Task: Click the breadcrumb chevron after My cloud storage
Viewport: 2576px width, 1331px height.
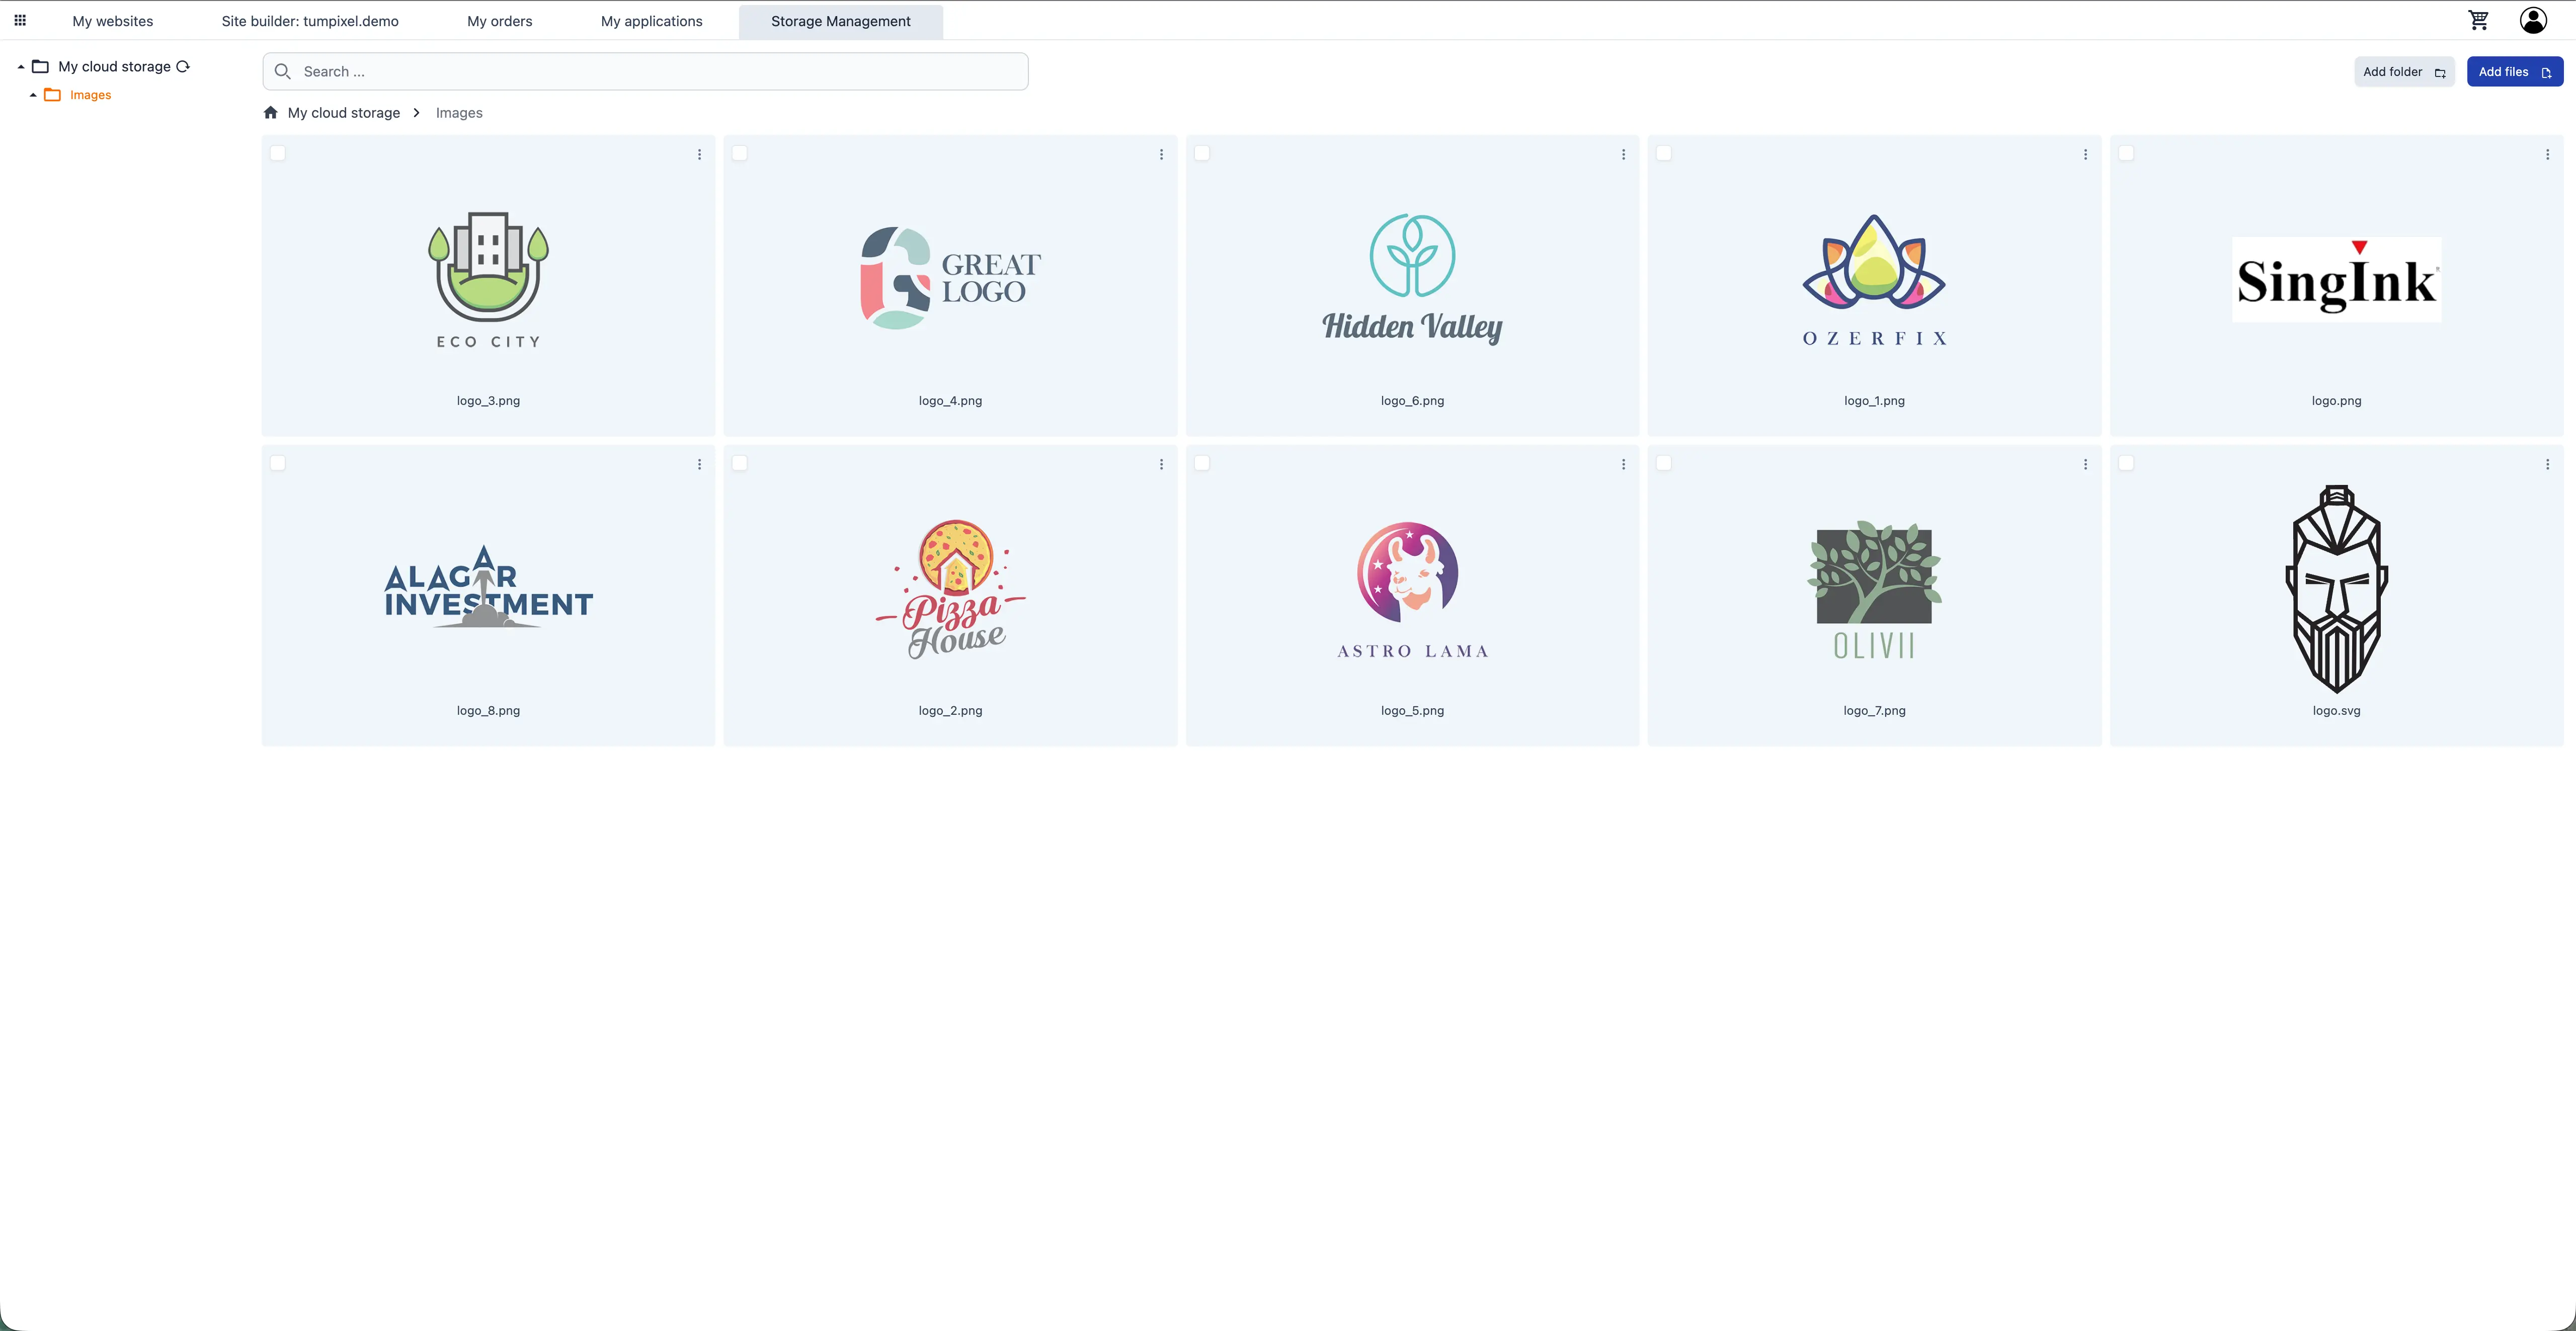Action: [x=416, y=112]
